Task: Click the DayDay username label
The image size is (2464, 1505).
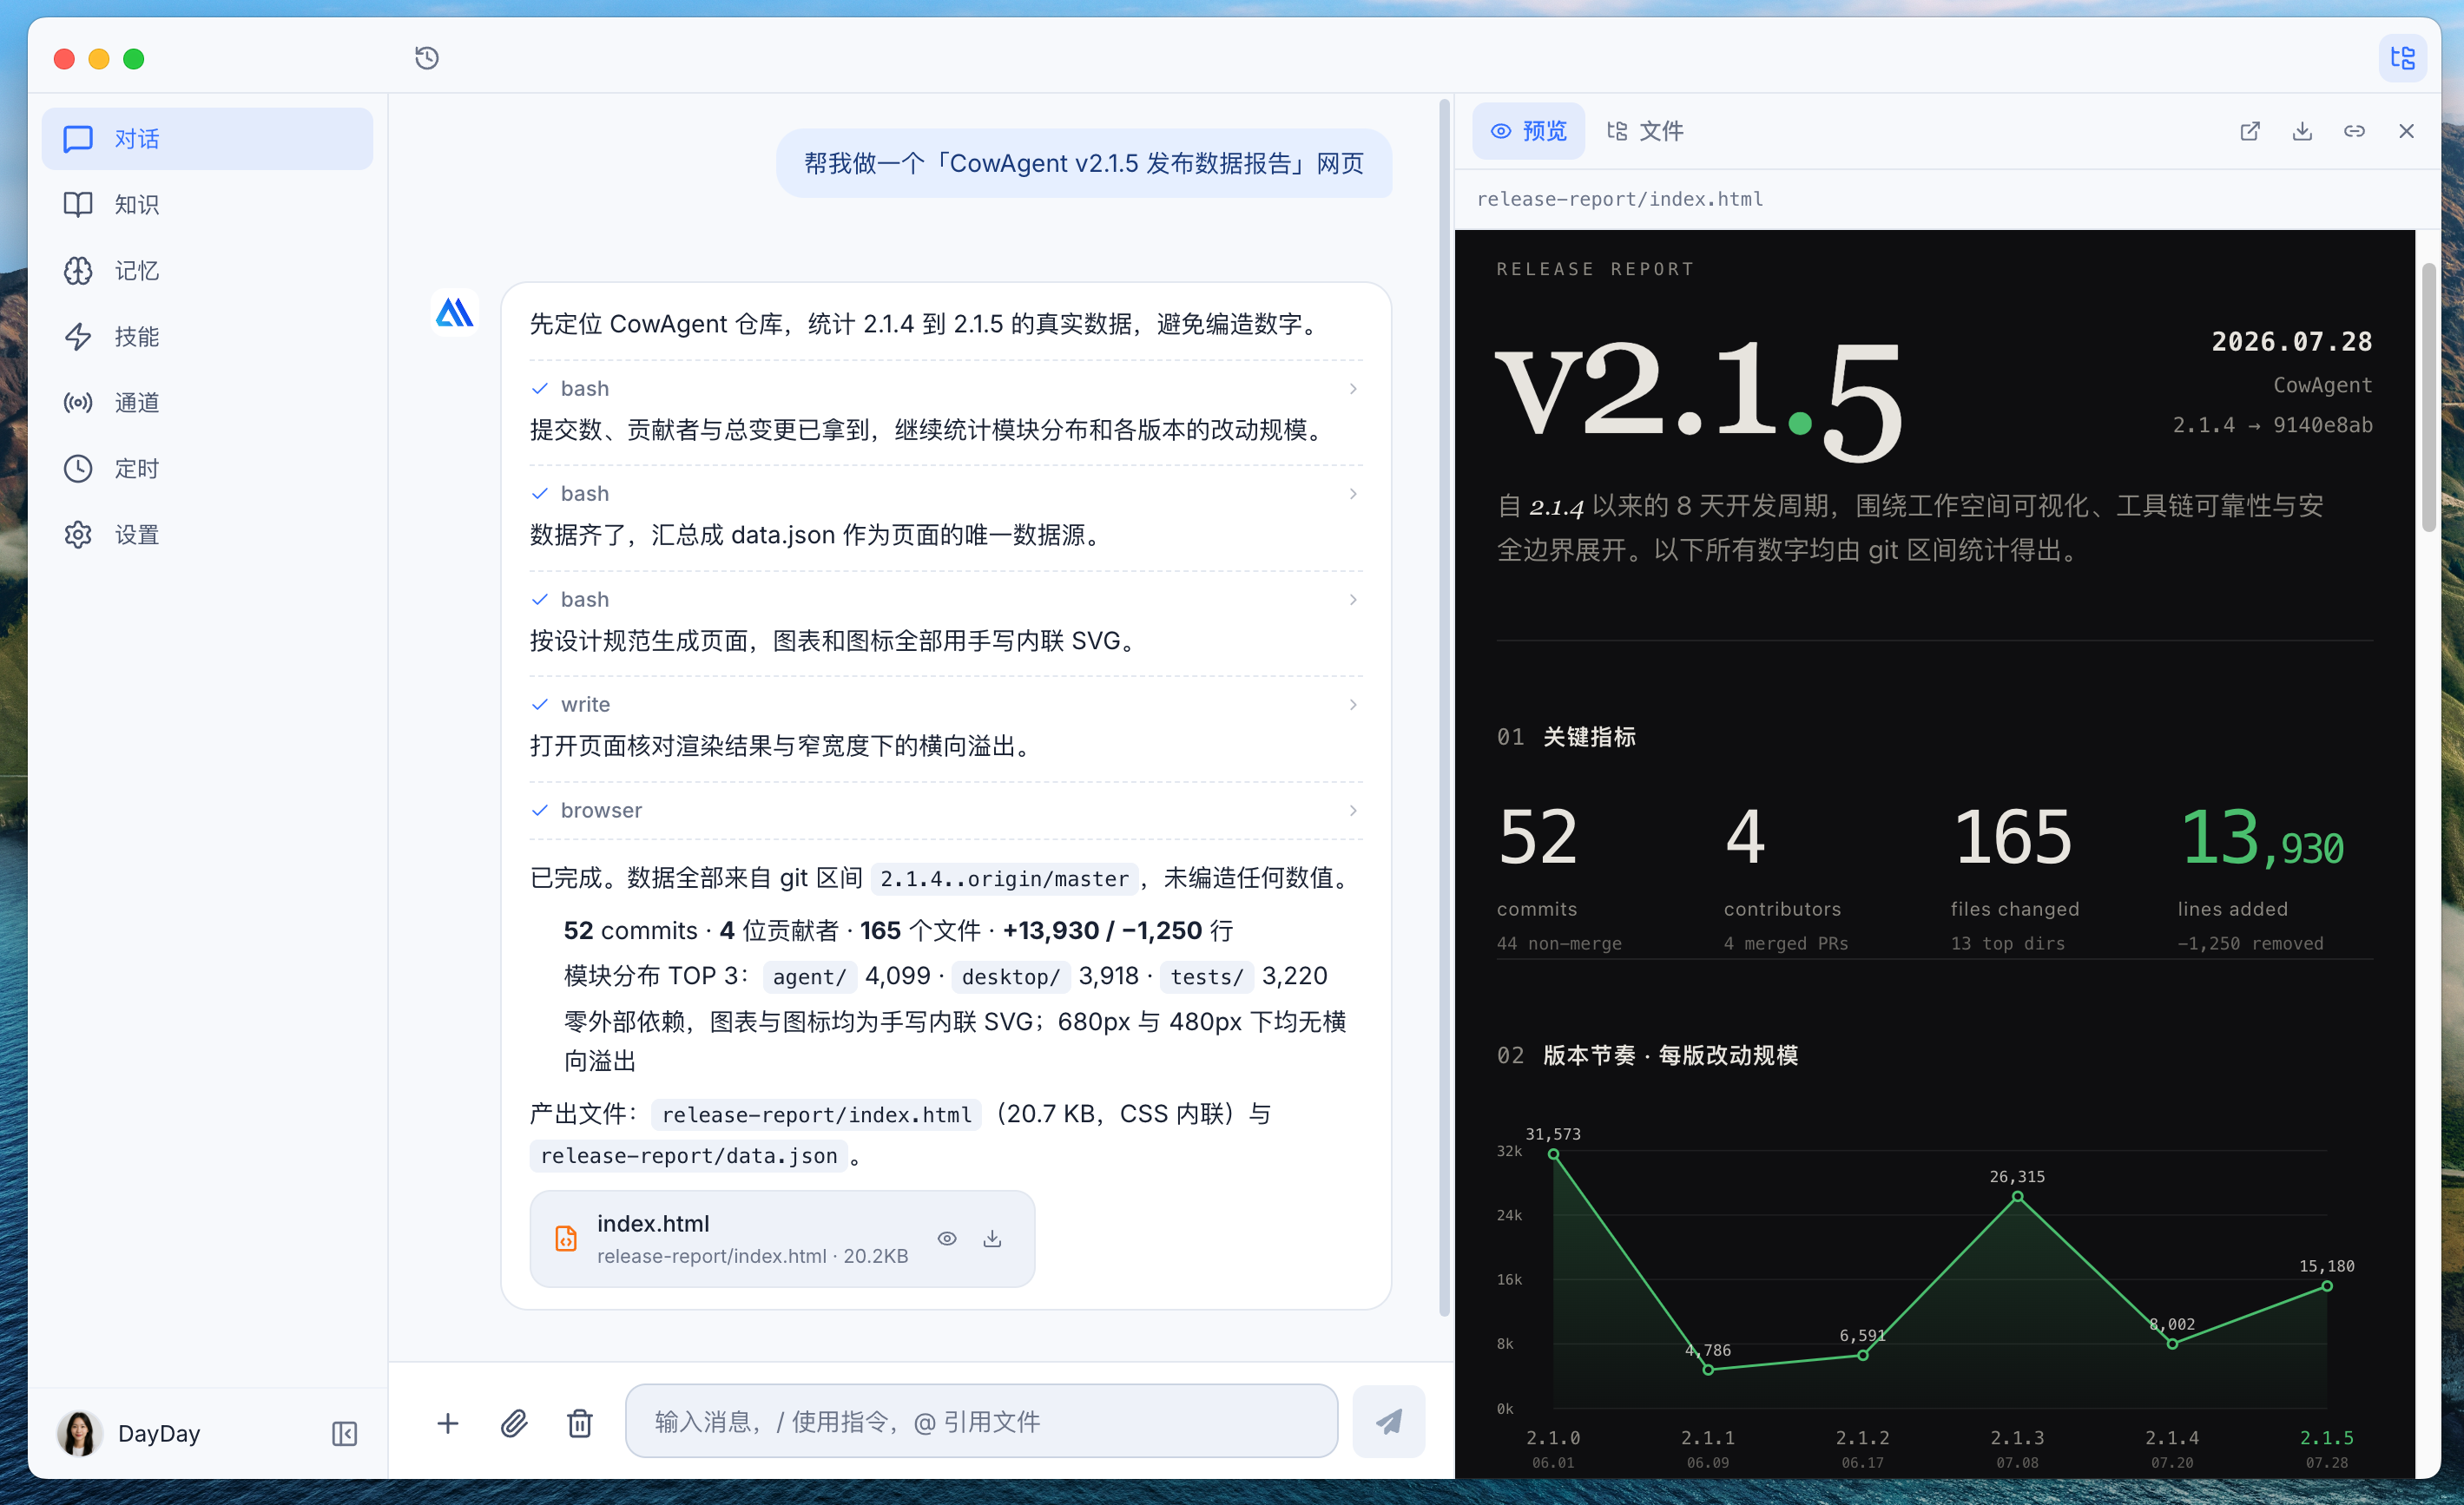Action: (159, 1434)
